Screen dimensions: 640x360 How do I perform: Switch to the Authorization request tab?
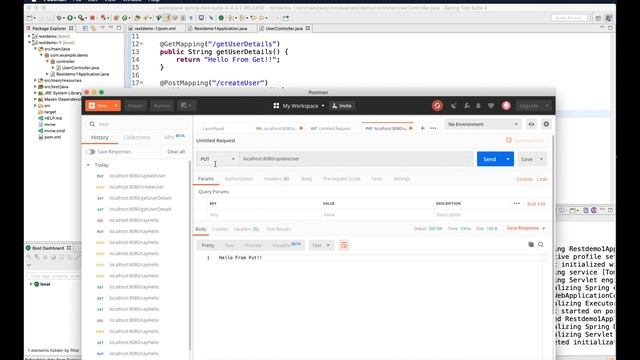coord(239,179)
